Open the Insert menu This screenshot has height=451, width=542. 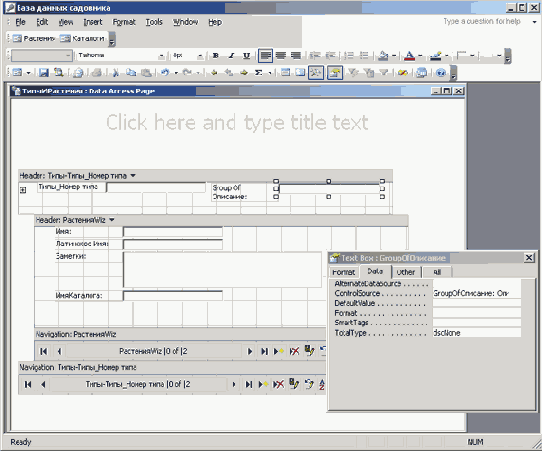[93, 22]
